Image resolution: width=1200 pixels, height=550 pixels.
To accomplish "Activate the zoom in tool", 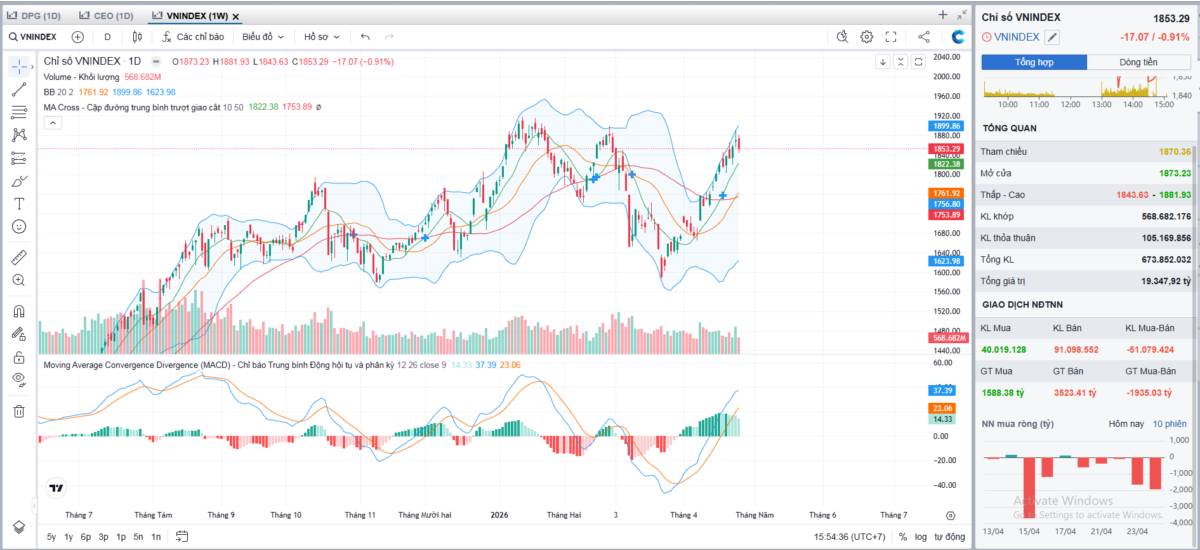I will pyautogui.click(x=19, y=280).
